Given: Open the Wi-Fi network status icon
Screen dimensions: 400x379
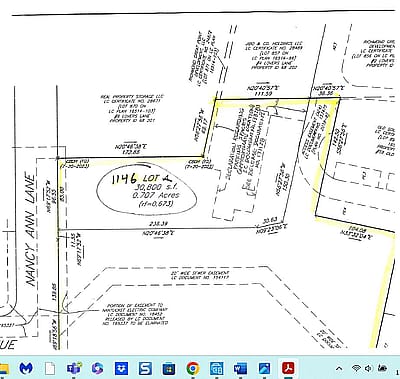Looking at the screenshot, I should pyautogui.click(x=356, y=368).
